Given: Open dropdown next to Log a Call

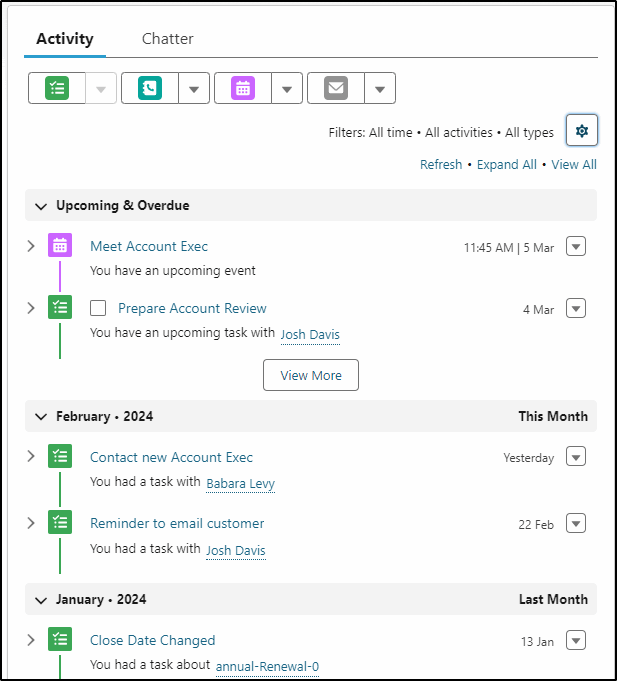Looking at the screenshot, I should pyautogui.click(x=194, y=89).
